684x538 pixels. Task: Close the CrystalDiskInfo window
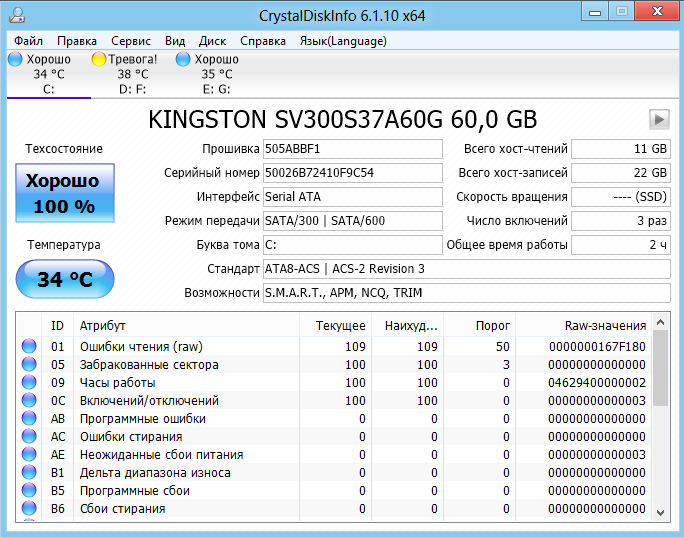click(657, 12)
